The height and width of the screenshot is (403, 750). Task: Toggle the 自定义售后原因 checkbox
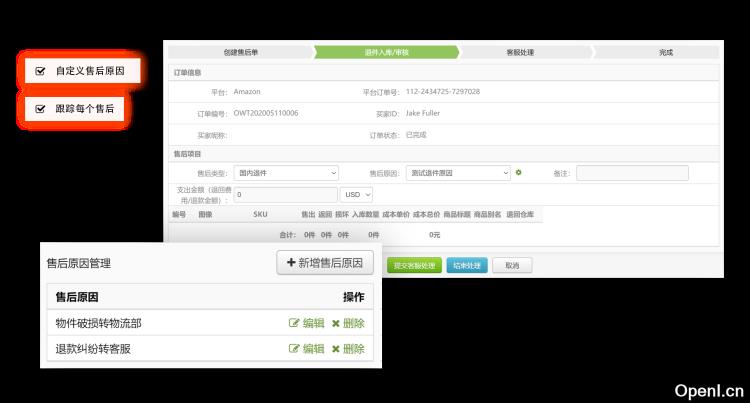41,71
